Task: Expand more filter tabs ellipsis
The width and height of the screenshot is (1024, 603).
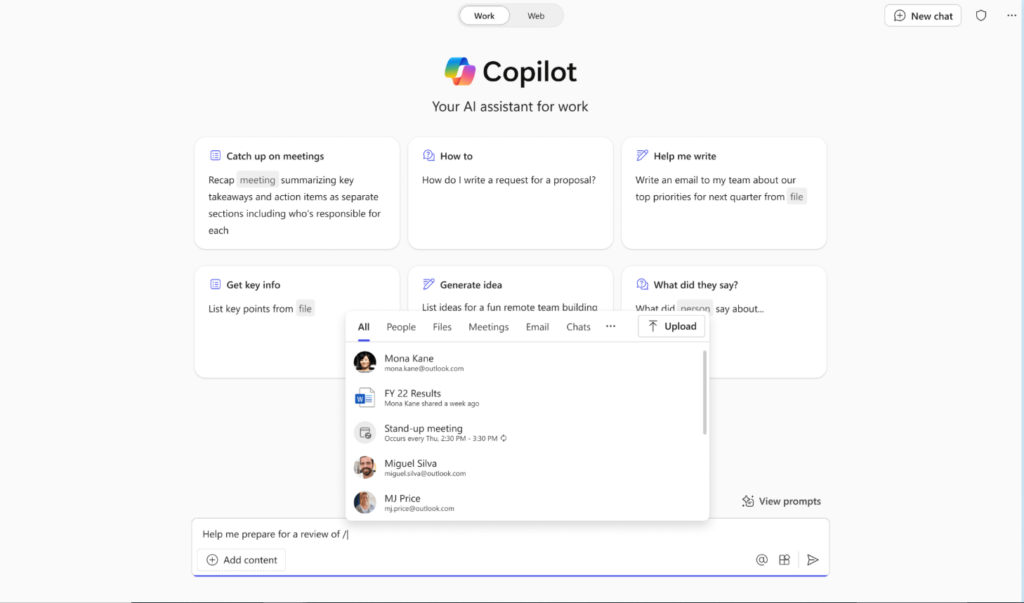Action: tap(611, 327)
